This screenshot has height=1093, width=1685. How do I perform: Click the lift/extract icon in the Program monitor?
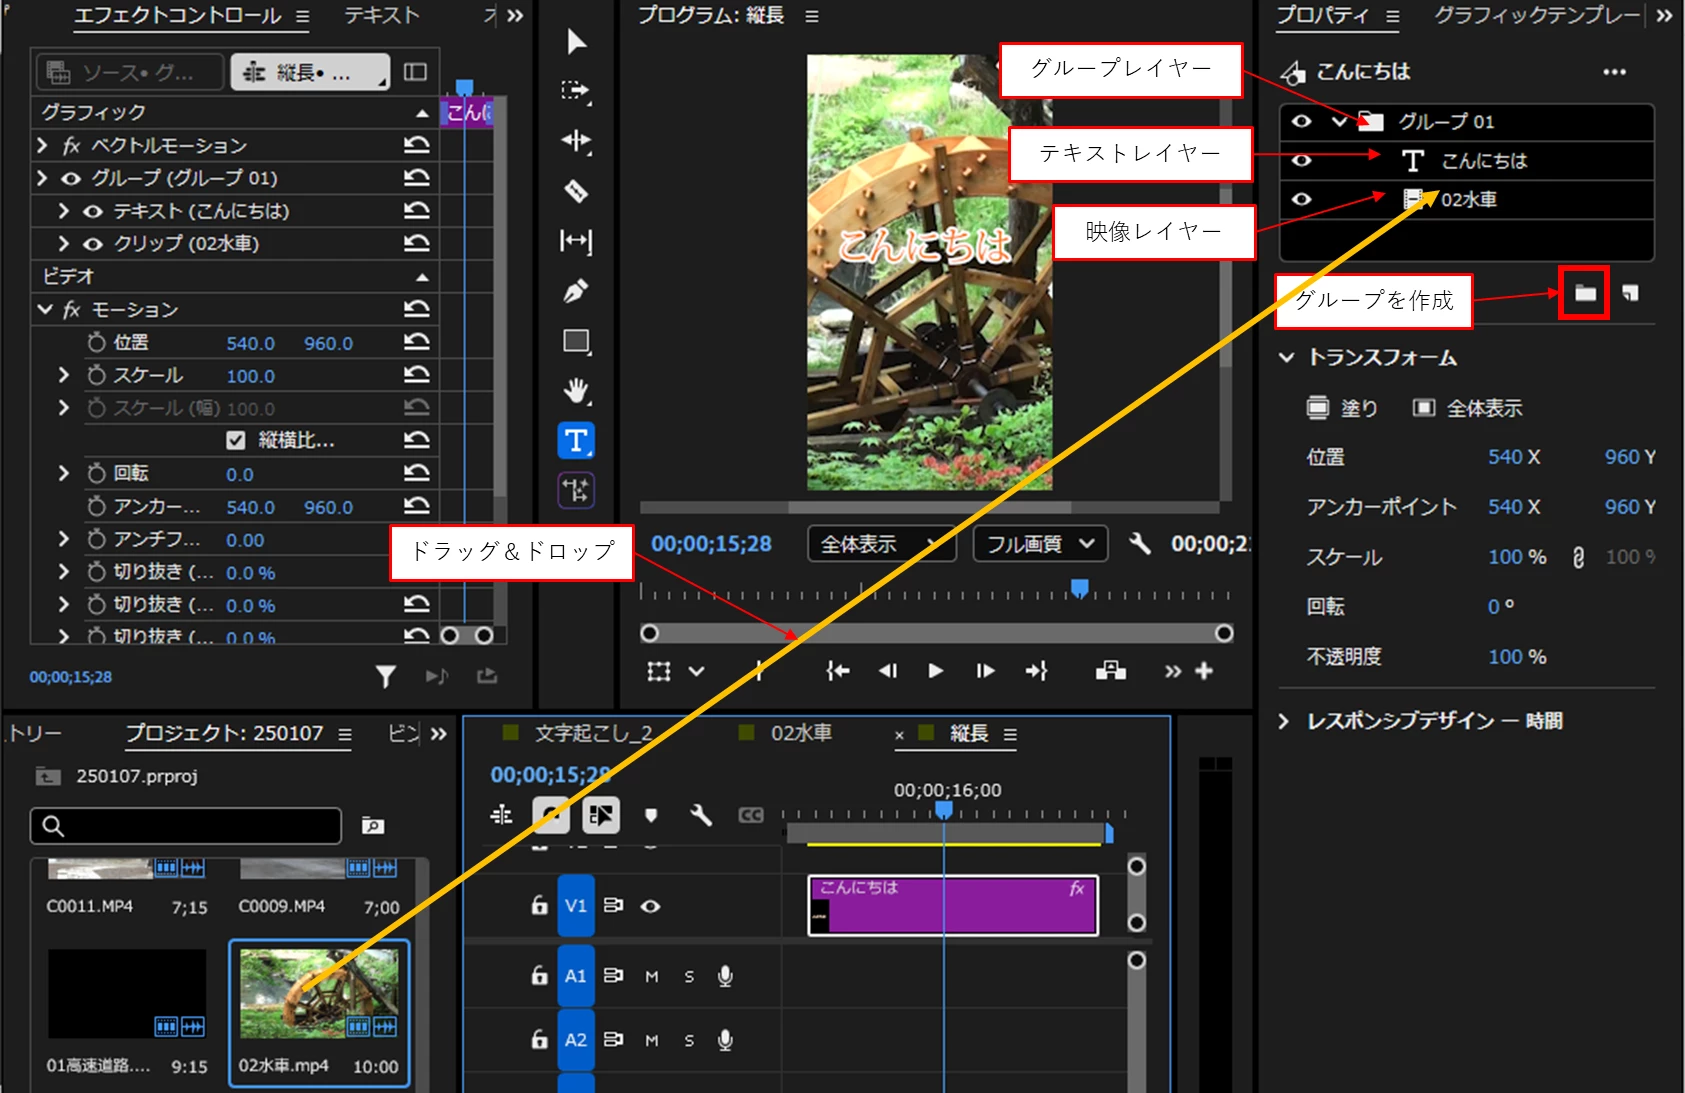(1111, 671)
